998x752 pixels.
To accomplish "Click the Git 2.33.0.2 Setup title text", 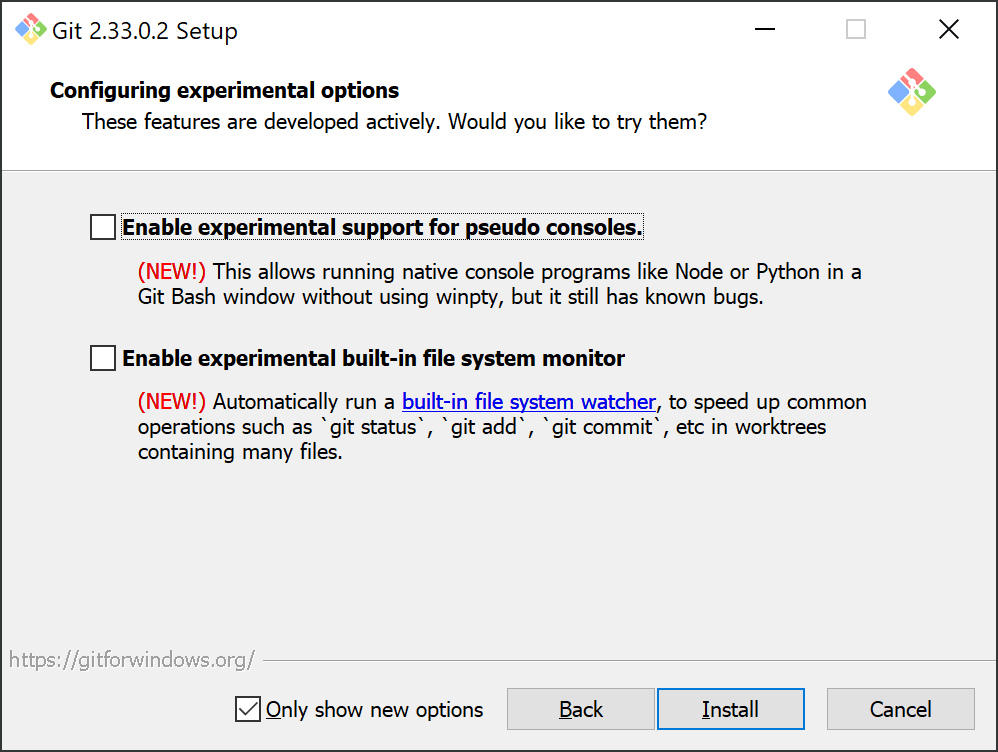I will click(144, 31).
